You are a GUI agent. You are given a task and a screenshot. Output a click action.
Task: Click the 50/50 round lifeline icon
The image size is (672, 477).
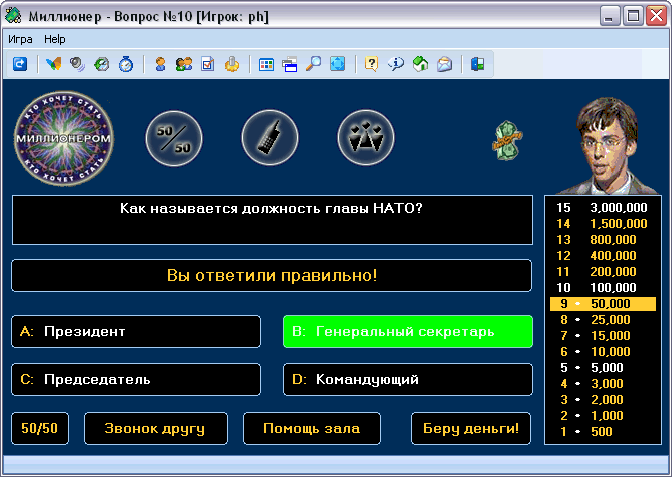tap(175, 139)
